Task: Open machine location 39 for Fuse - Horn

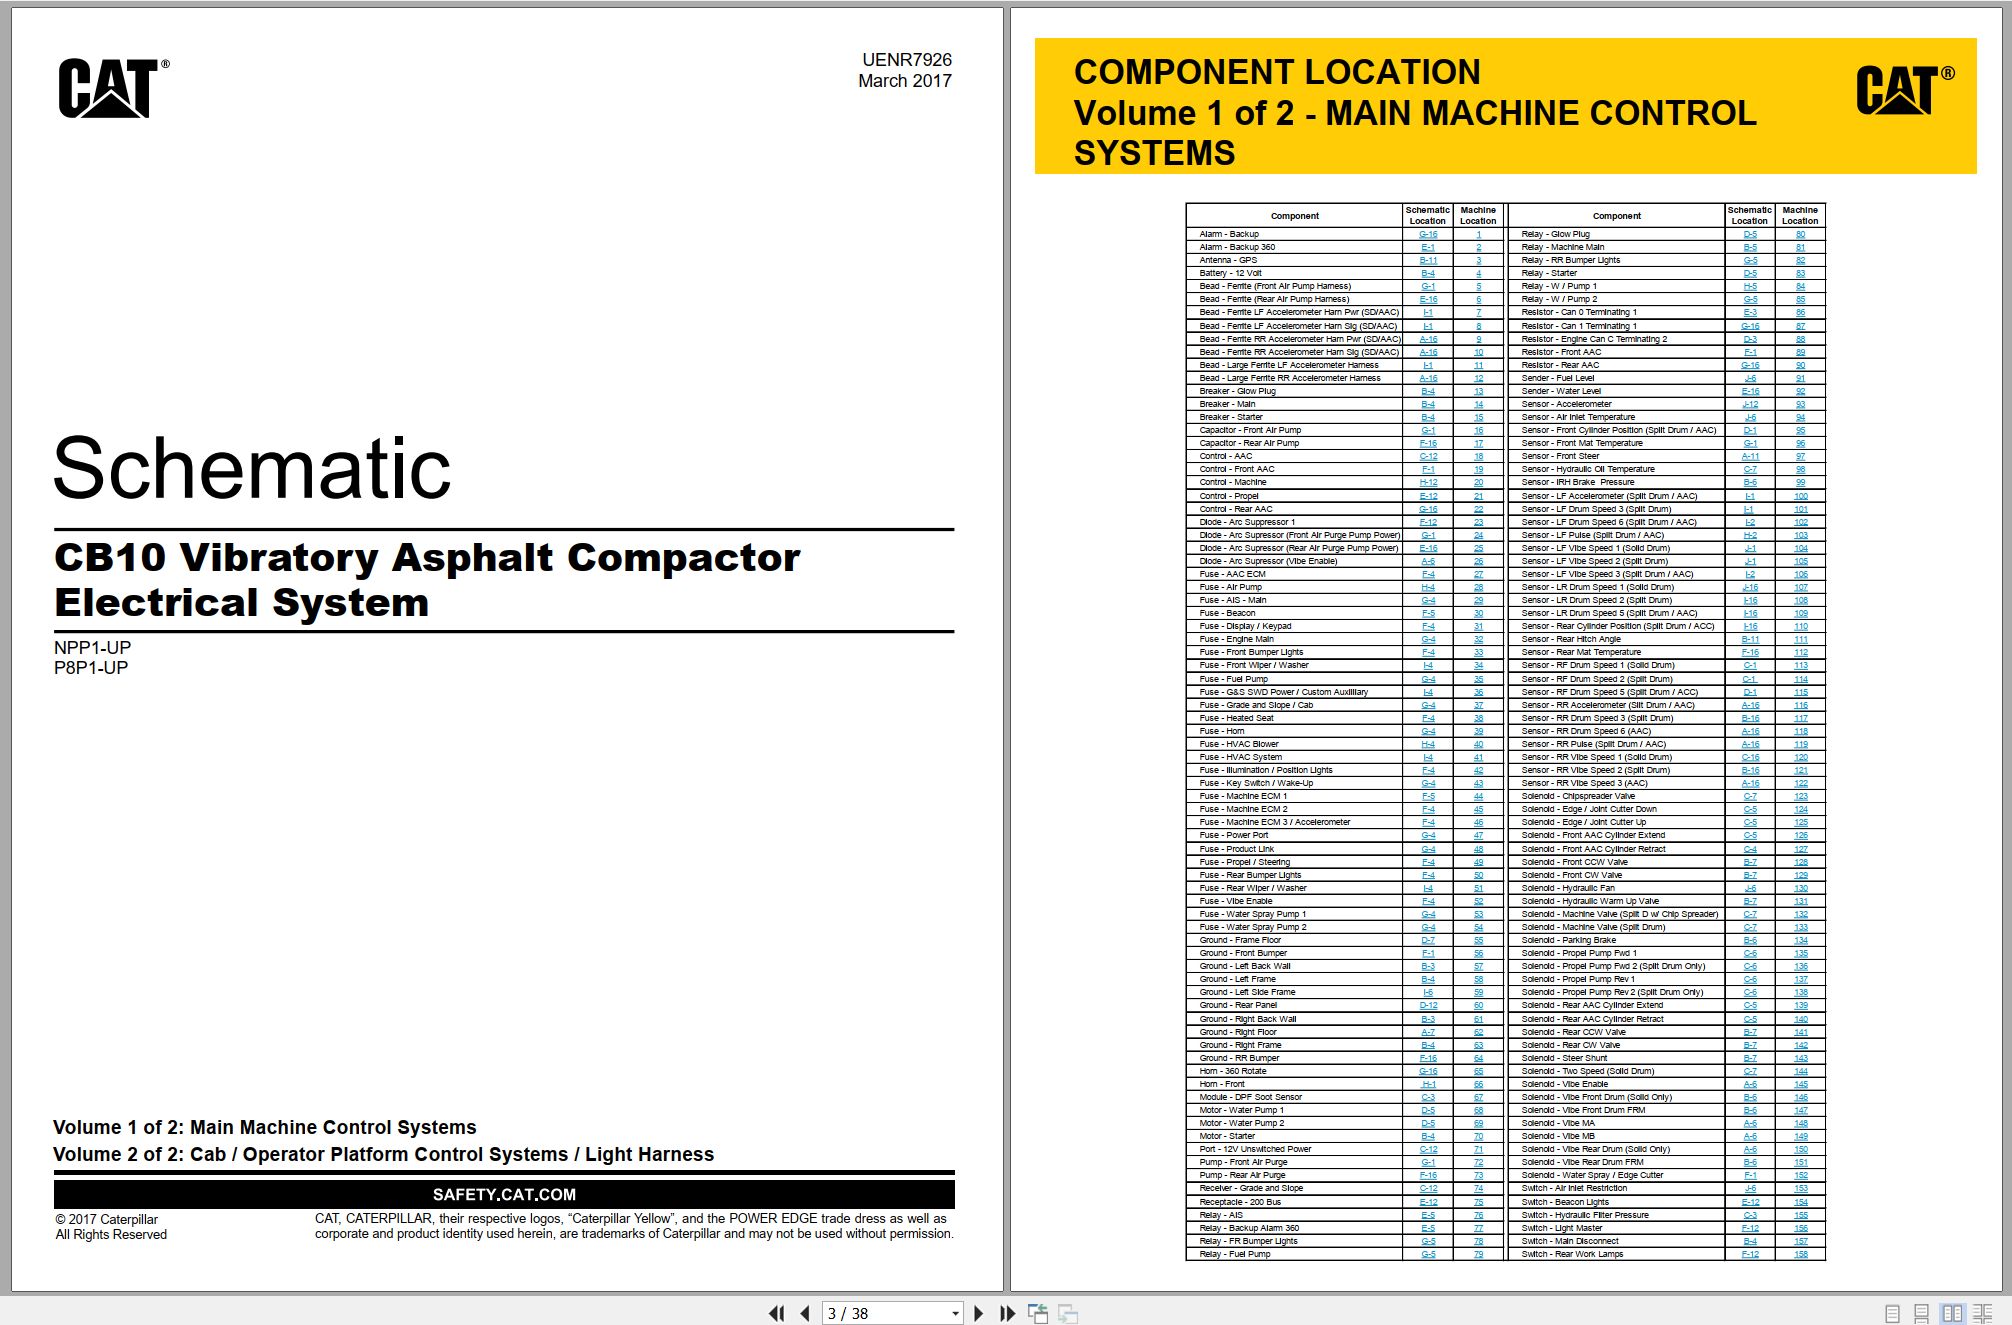Action: click(1478, 731)
